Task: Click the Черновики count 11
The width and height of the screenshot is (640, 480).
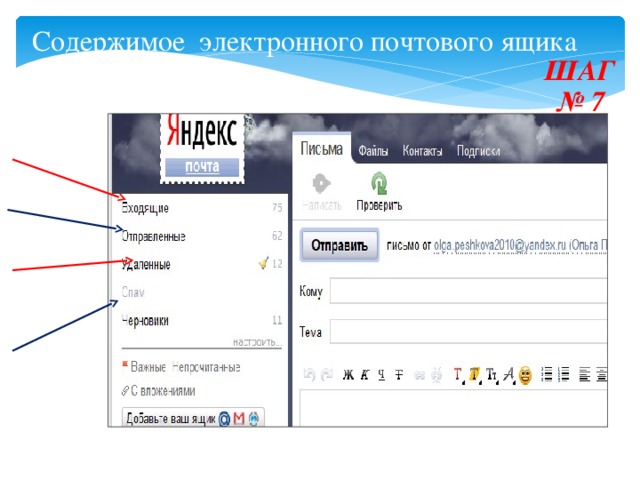Action: pyautogui.click(x=277, y=320)
